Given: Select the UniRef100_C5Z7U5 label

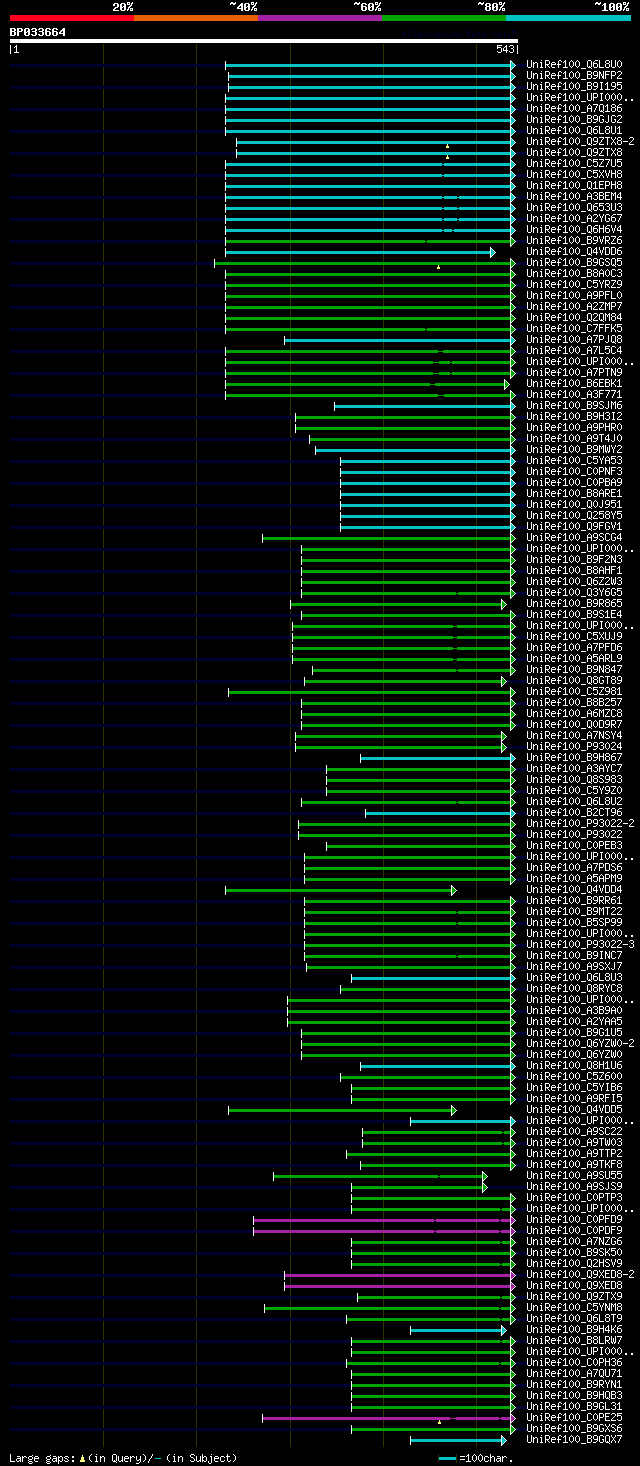Looking at the screenshot, I should pyautogui.click(x=574, y=164).
